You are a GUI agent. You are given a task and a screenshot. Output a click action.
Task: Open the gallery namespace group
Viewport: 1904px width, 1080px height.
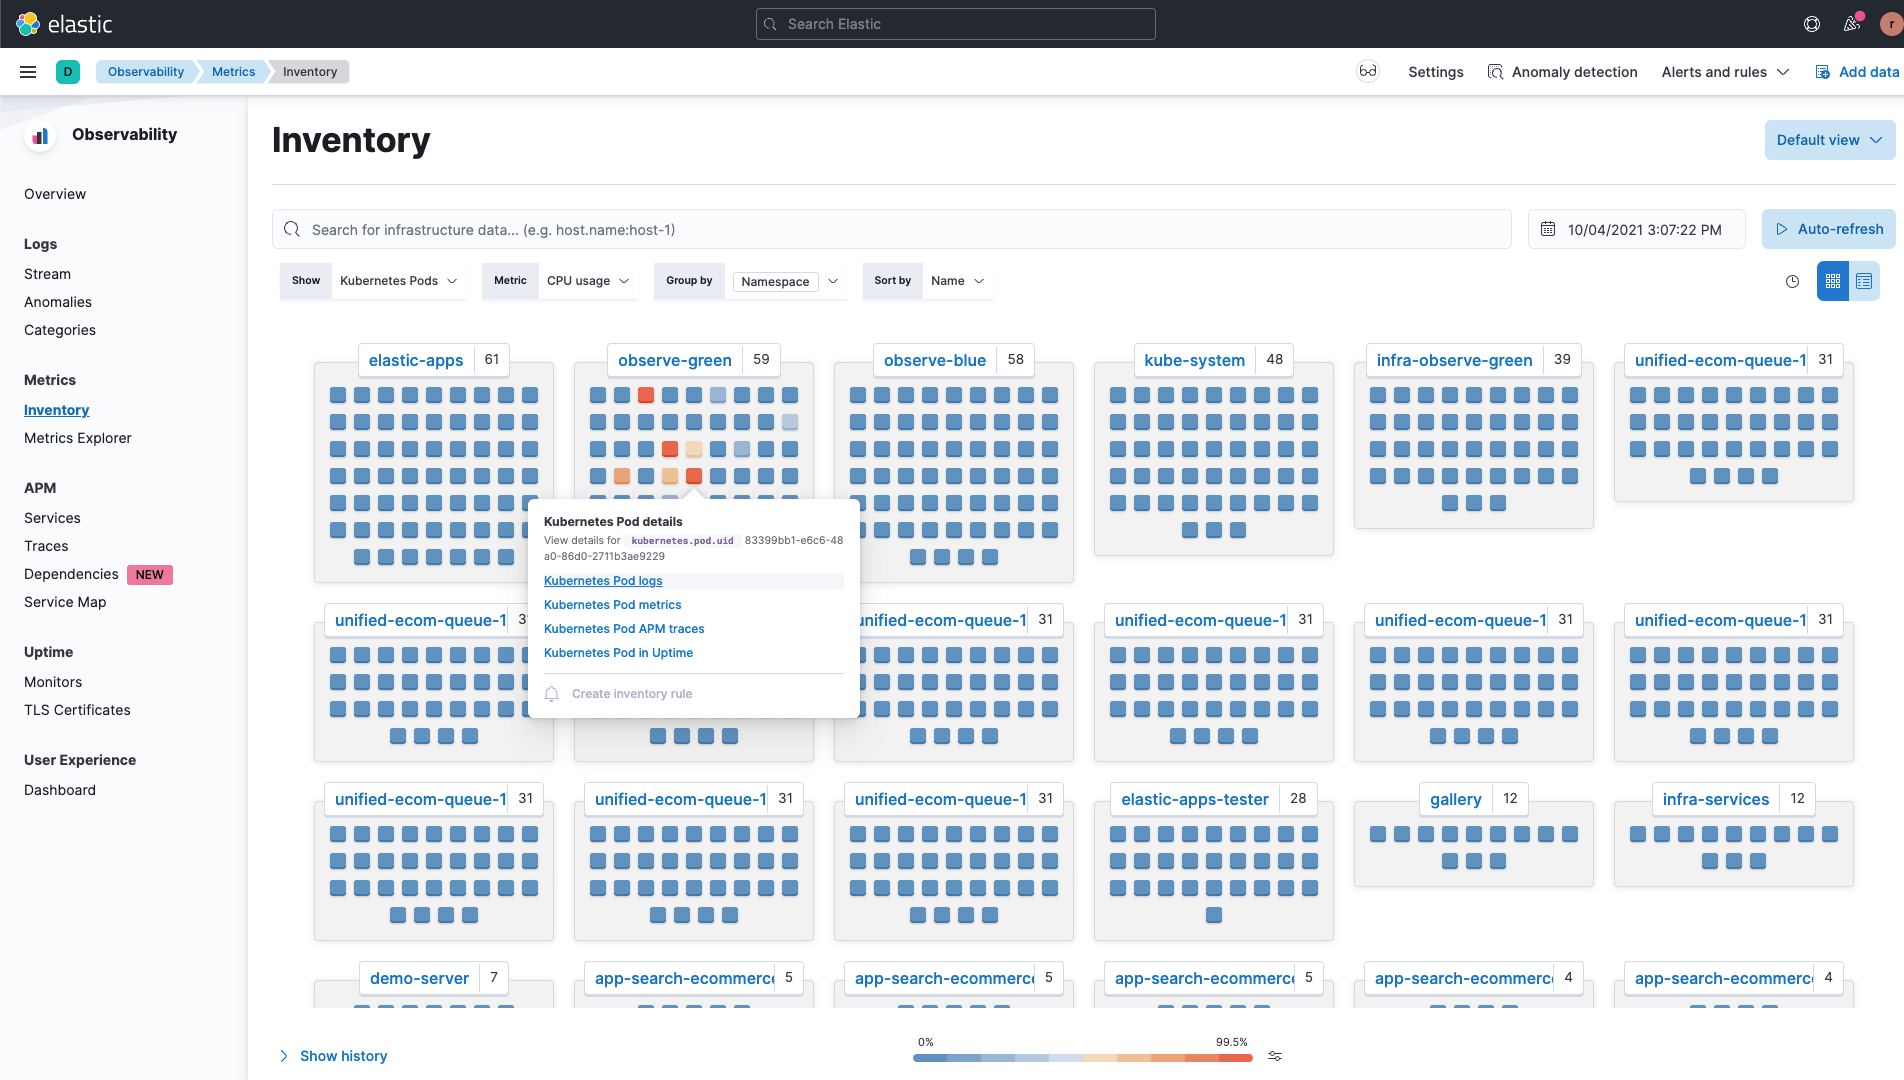point(1456,799)
